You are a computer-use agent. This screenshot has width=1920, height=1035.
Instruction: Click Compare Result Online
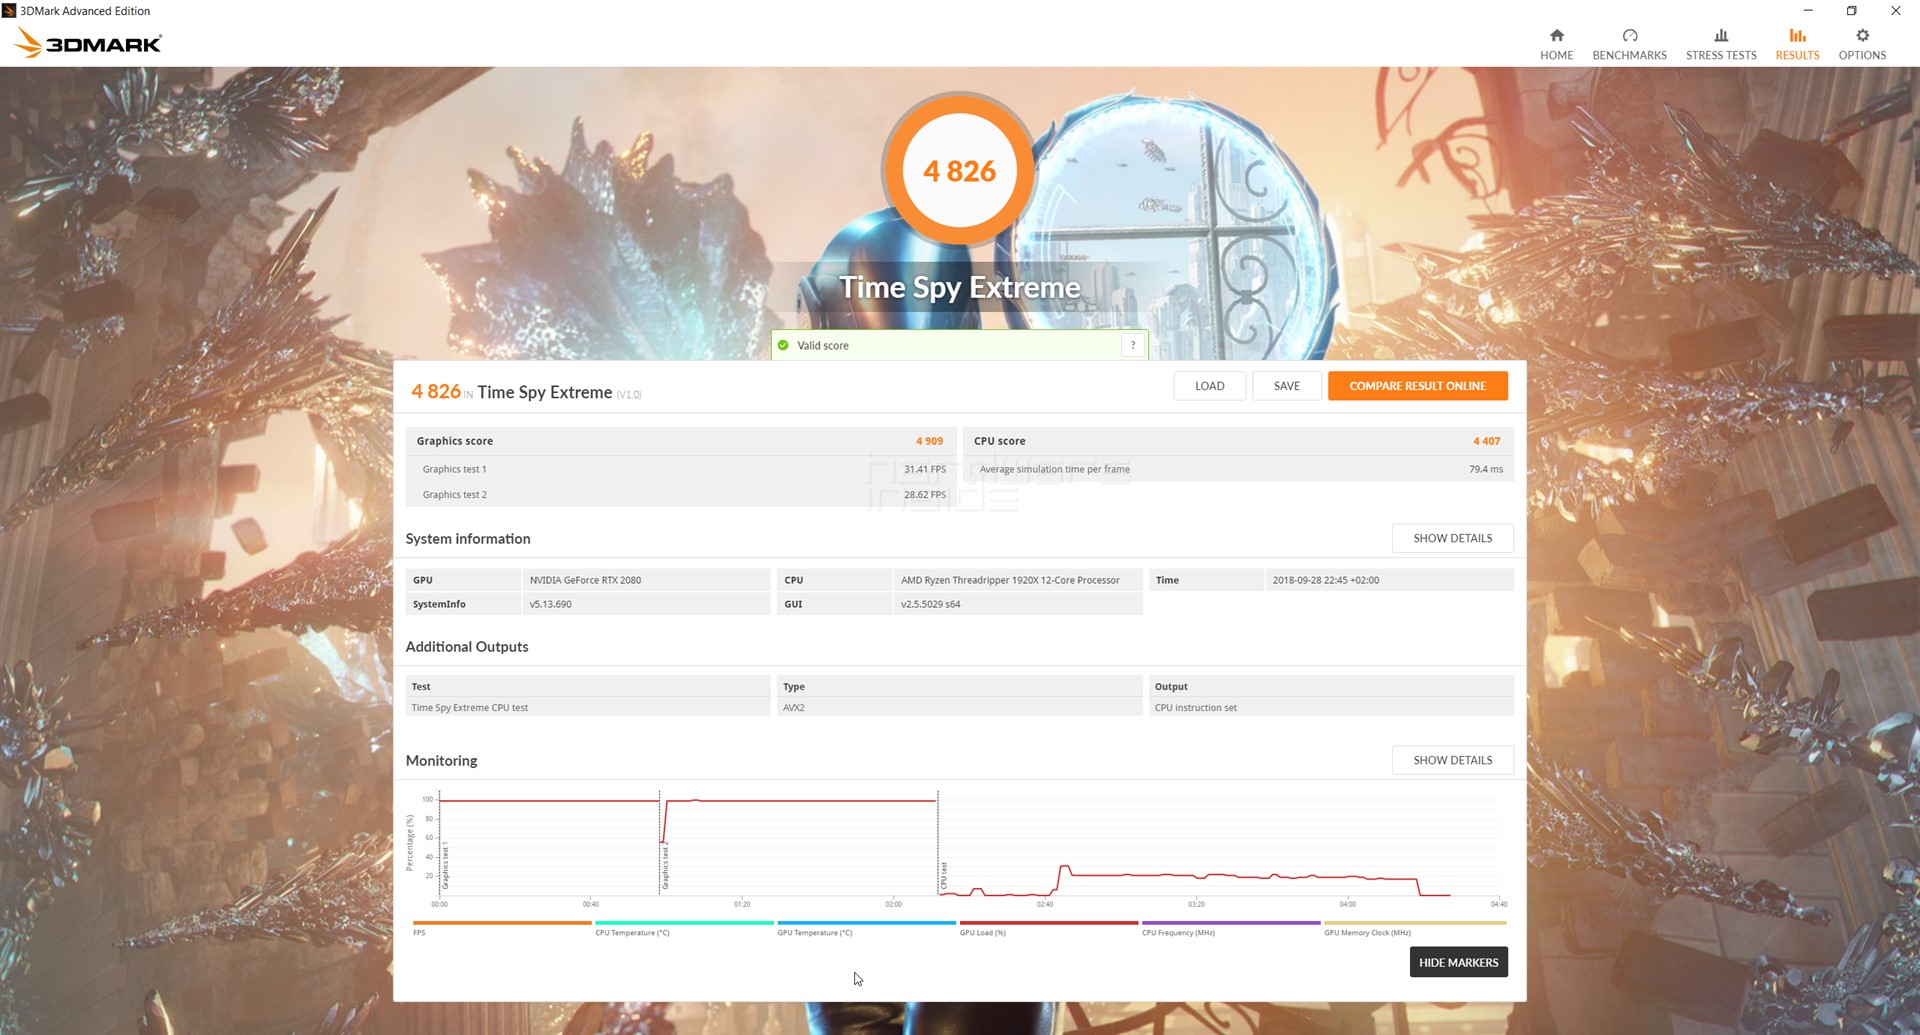(x=1417, y=386)
